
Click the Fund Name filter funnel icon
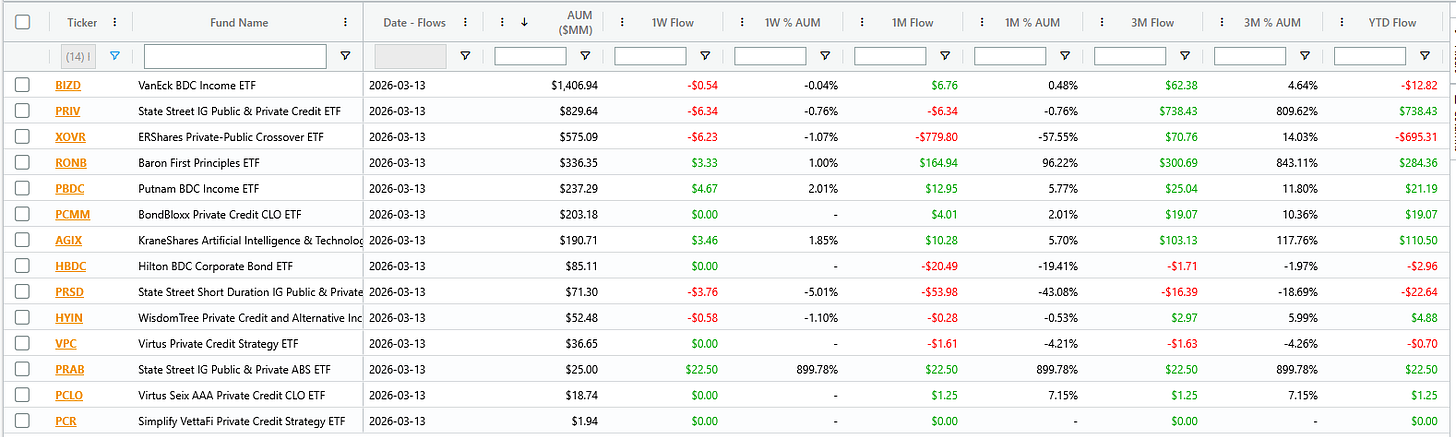click(x=346, y=56)
